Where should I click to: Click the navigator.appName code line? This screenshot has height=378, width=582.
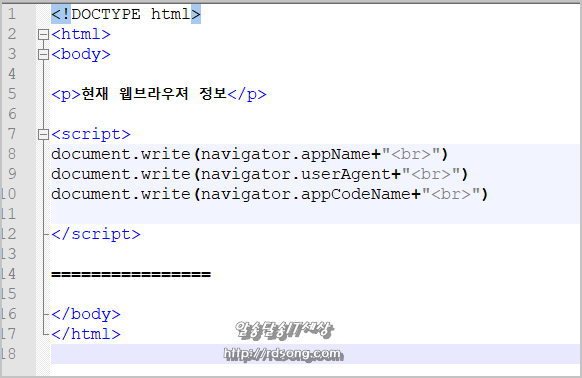pyautogui.click(x=250, y=154)
